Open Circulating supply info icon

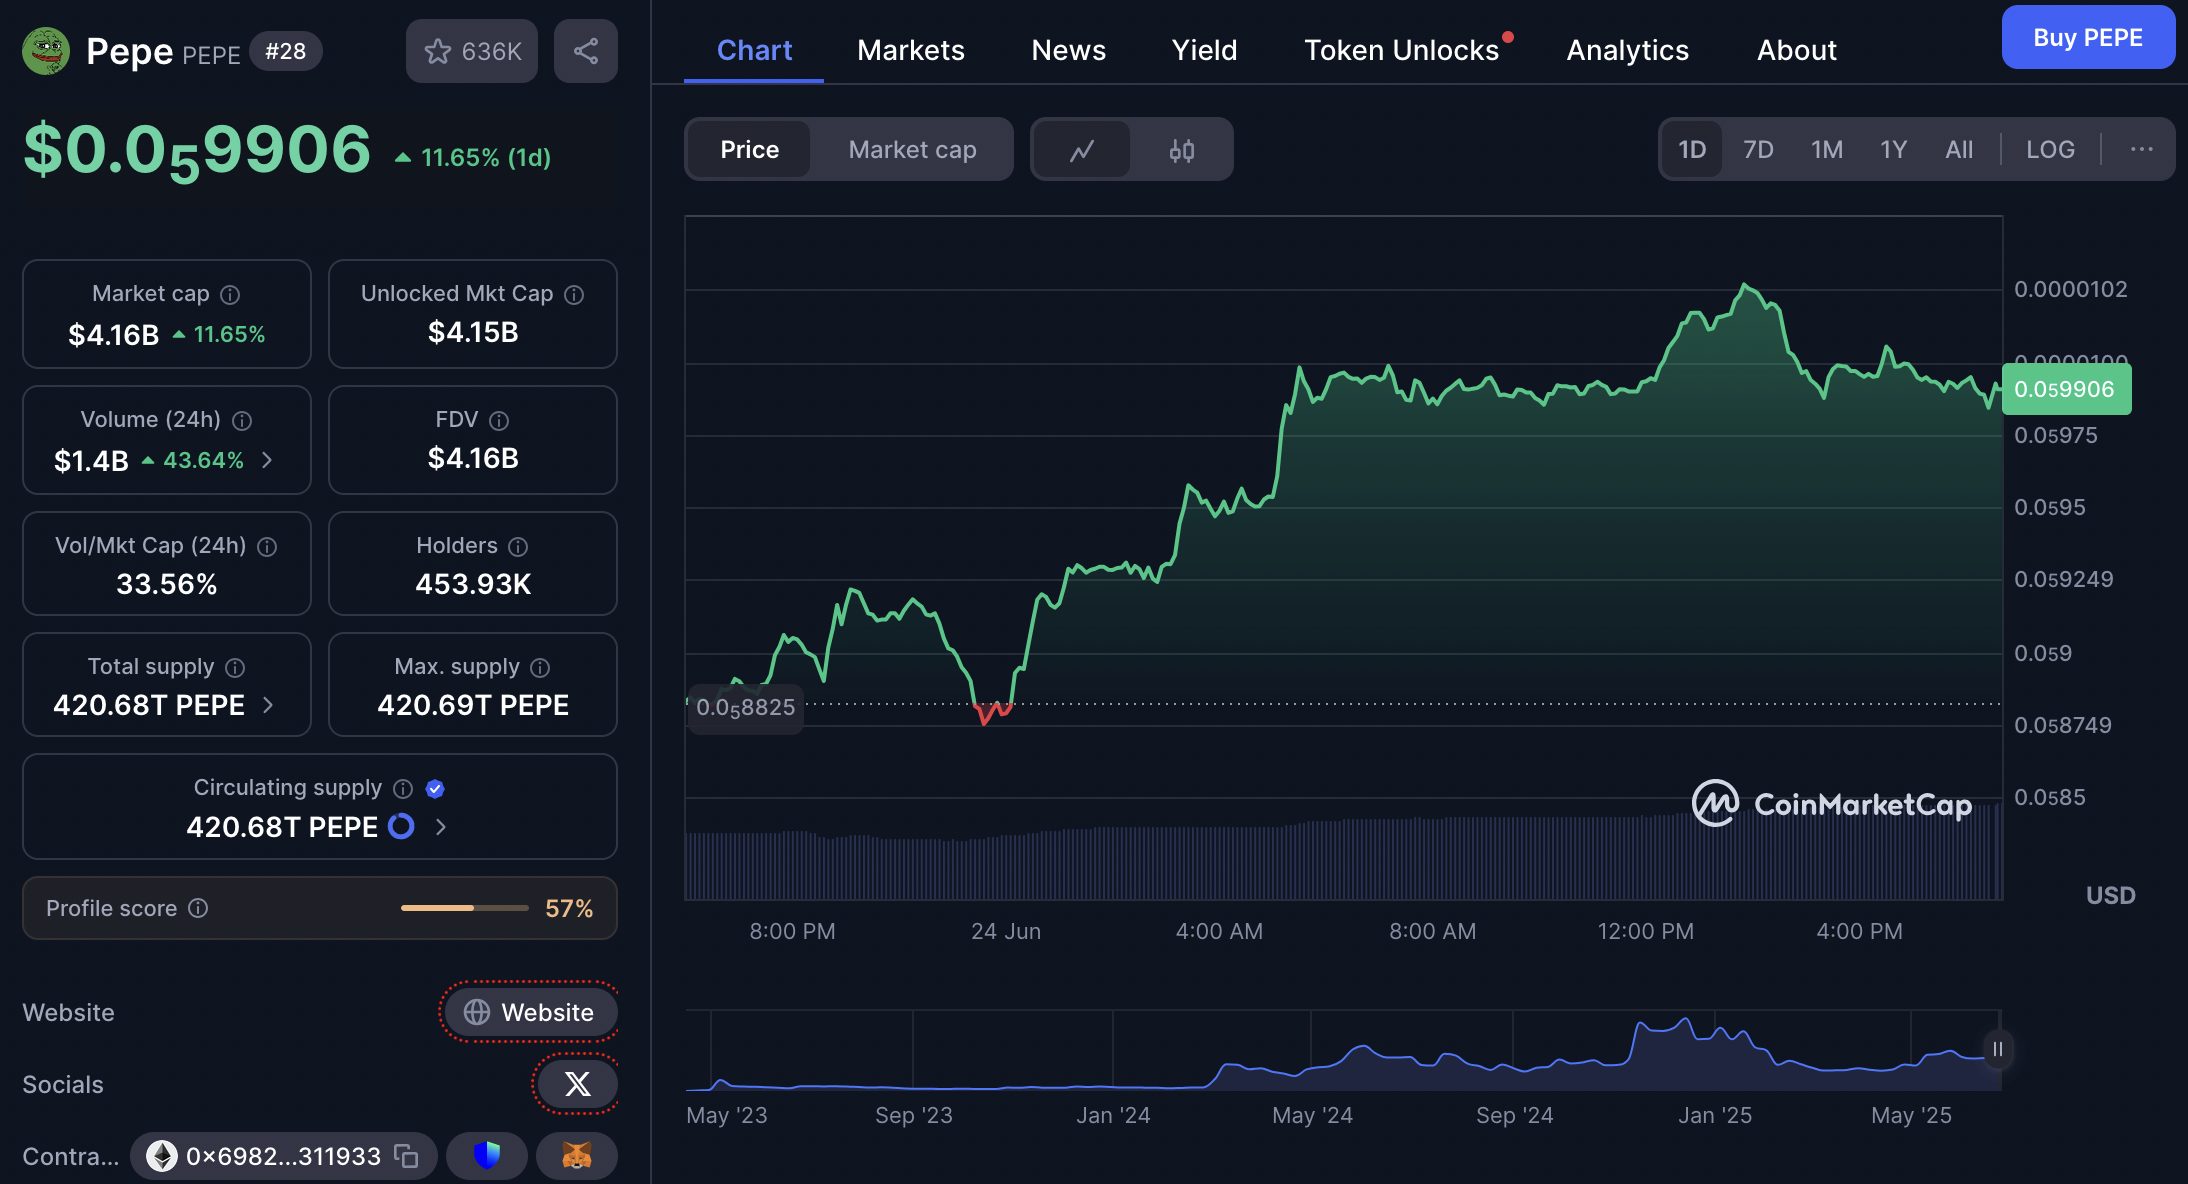click(x=403, y=788)
